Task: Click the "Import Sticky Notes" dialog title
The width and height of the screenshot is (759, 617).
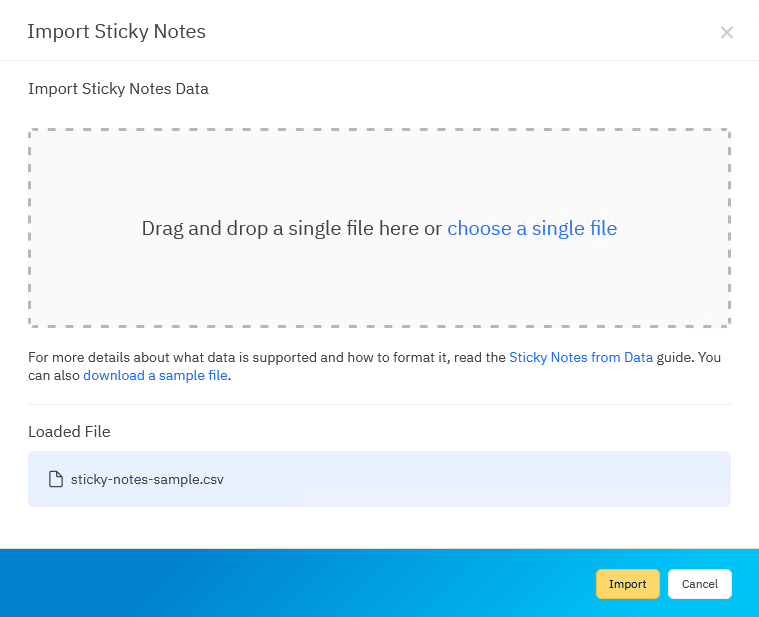Action: coord(116,31)
